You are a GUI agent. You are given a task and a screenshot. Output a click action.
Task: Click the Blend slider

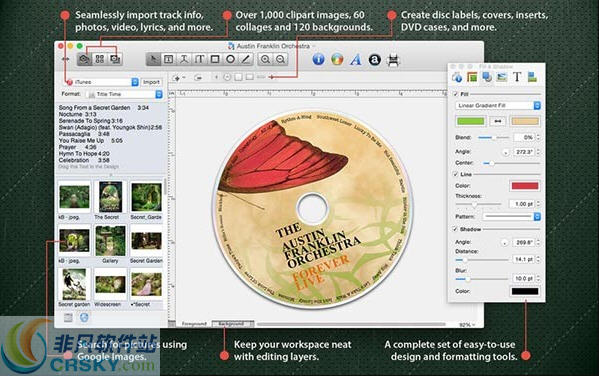494,137
